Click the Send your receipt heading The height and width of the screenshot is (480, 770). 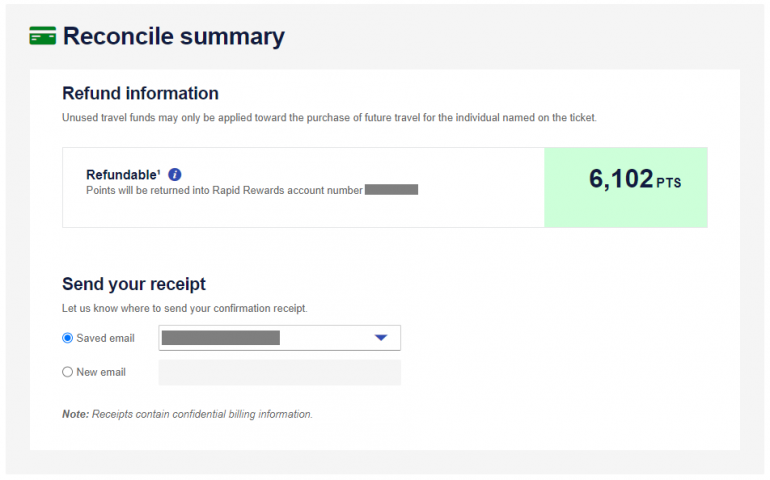[134, 284]
